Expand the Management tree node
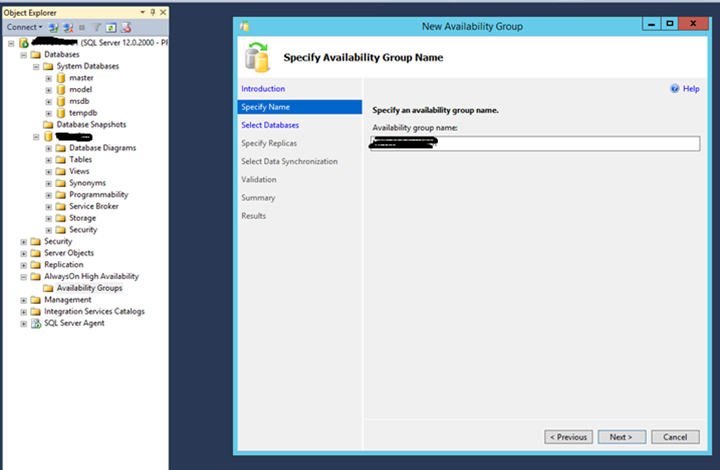The width and height of the screenshot is (720, 470). pos(24,300)
